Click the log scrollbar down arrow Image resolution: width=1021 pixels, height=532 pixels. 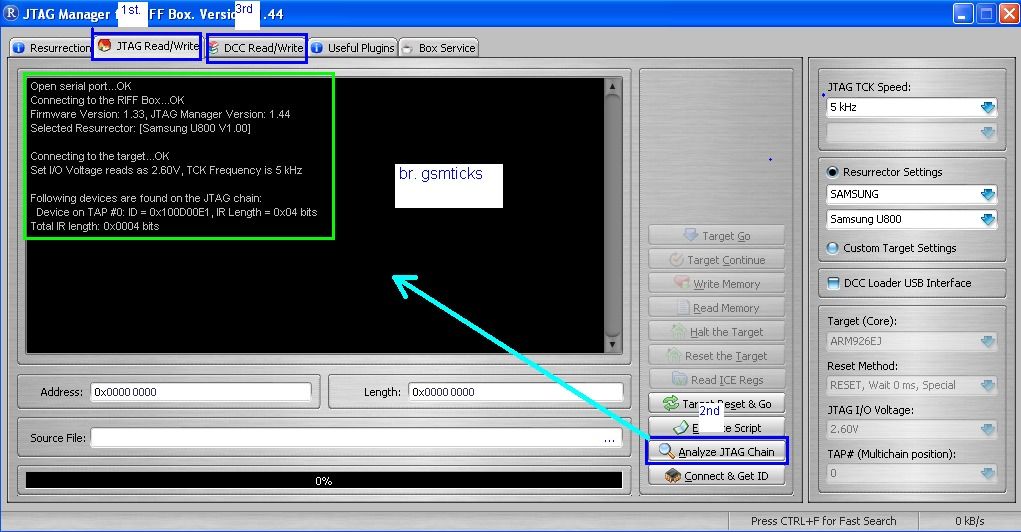click(x=612, y=345)
